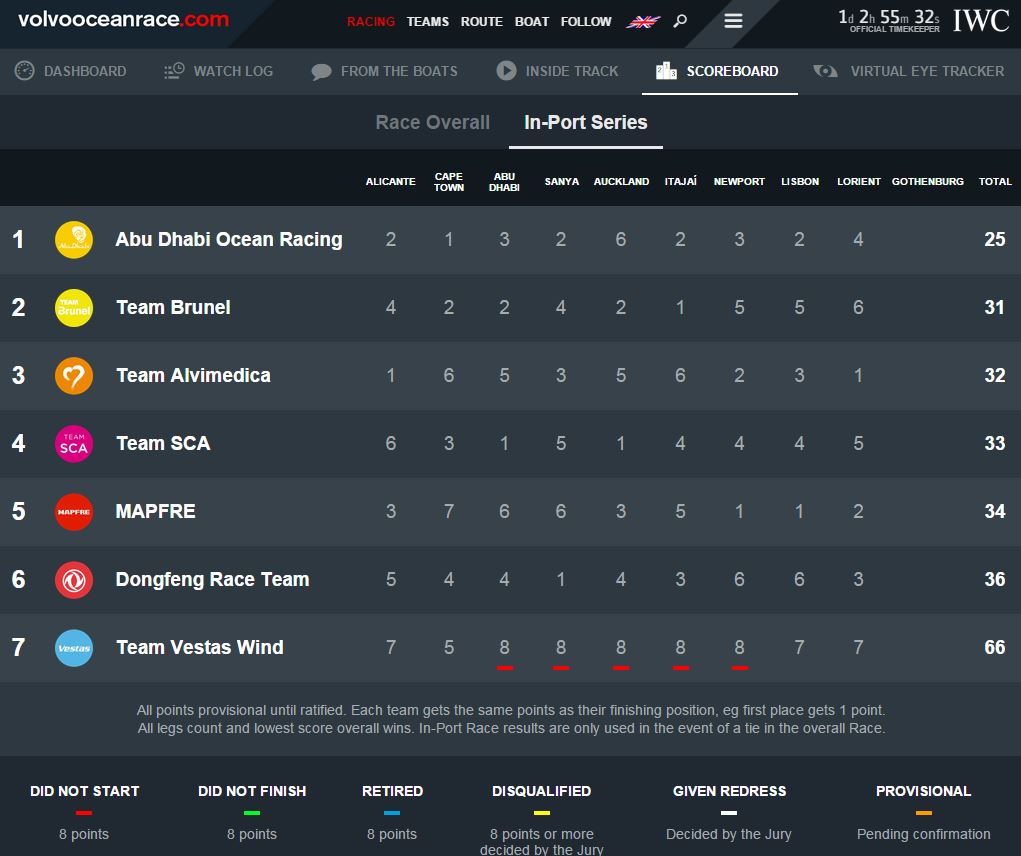
Task: Change language via UK flag
Action: (642, 22)
